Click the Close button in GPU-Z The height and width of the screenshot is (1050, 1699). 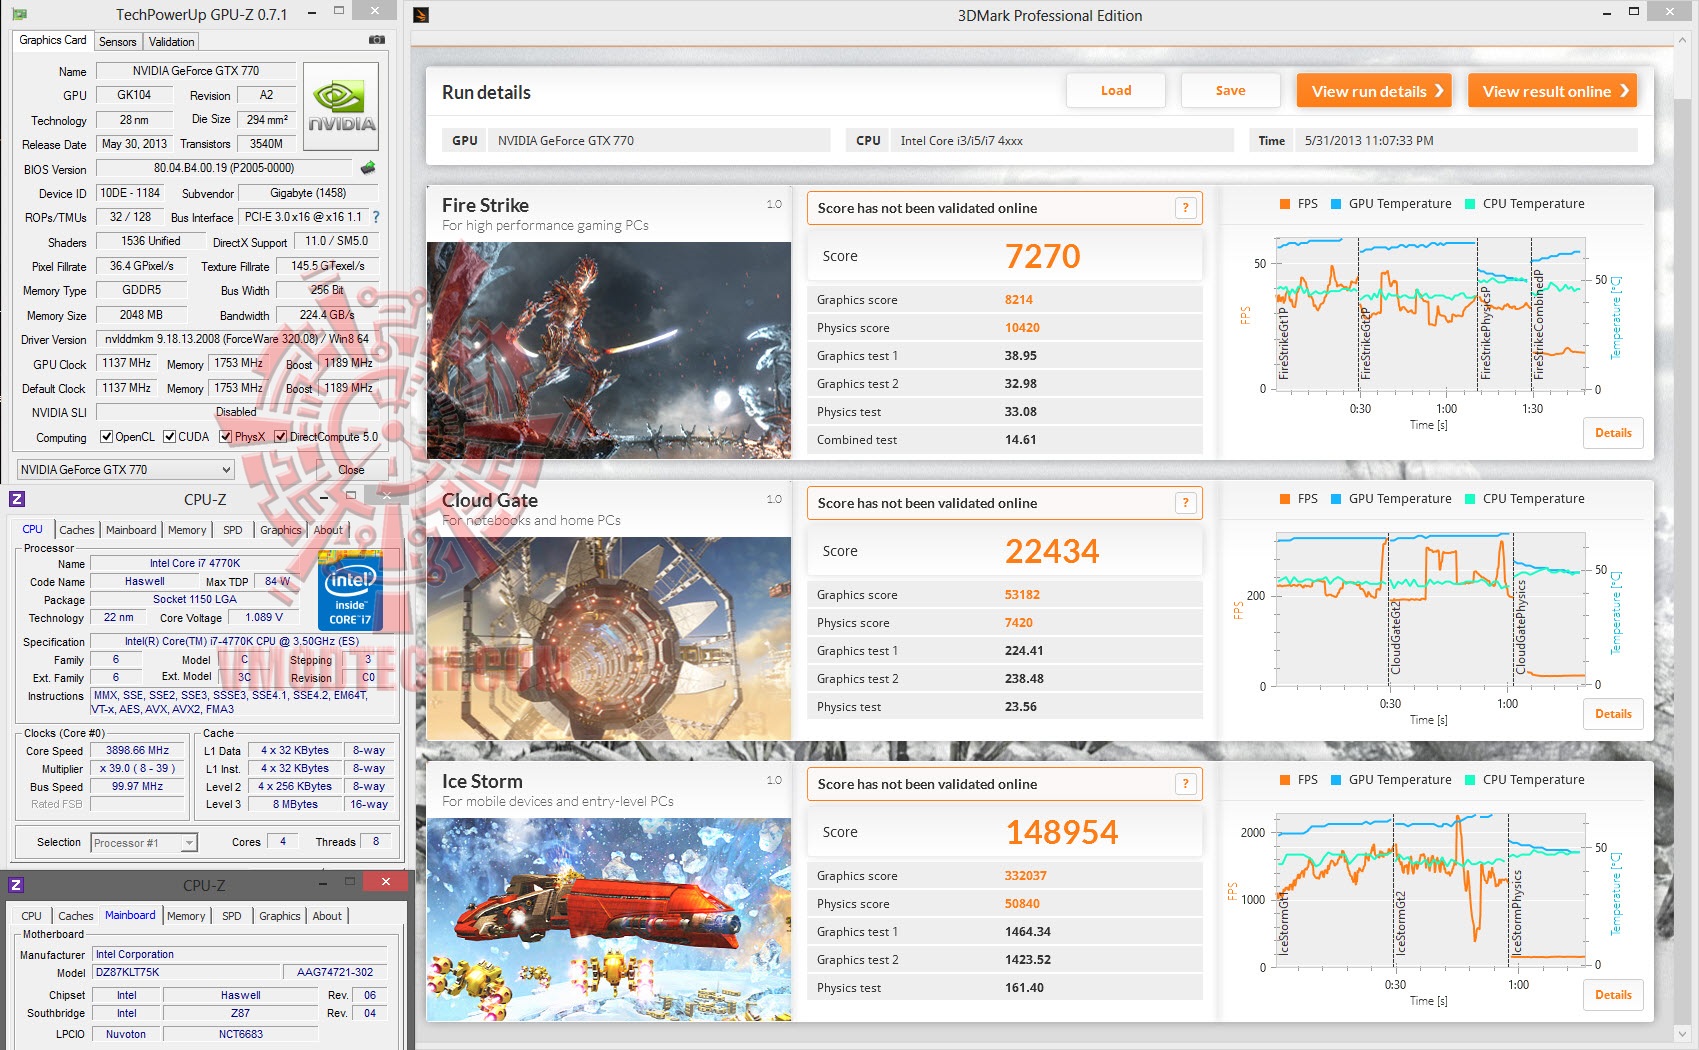coord(351,470)
